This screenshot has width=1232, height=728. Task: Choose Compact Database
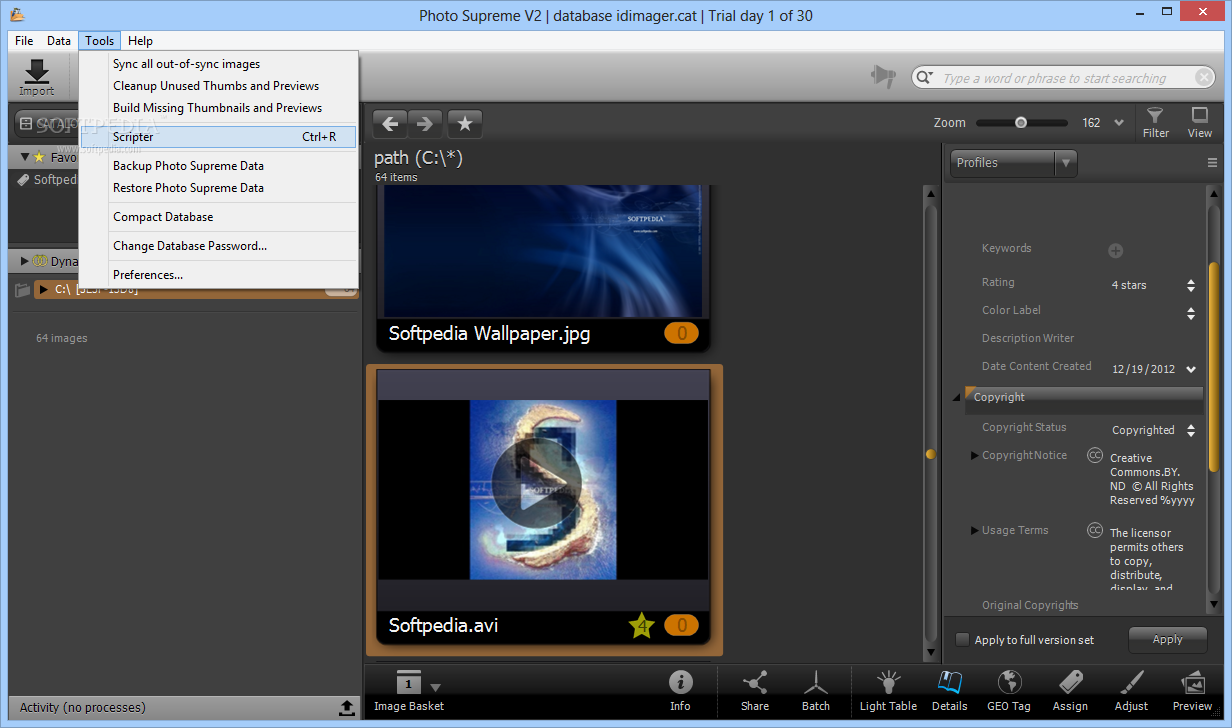point(218,217)
